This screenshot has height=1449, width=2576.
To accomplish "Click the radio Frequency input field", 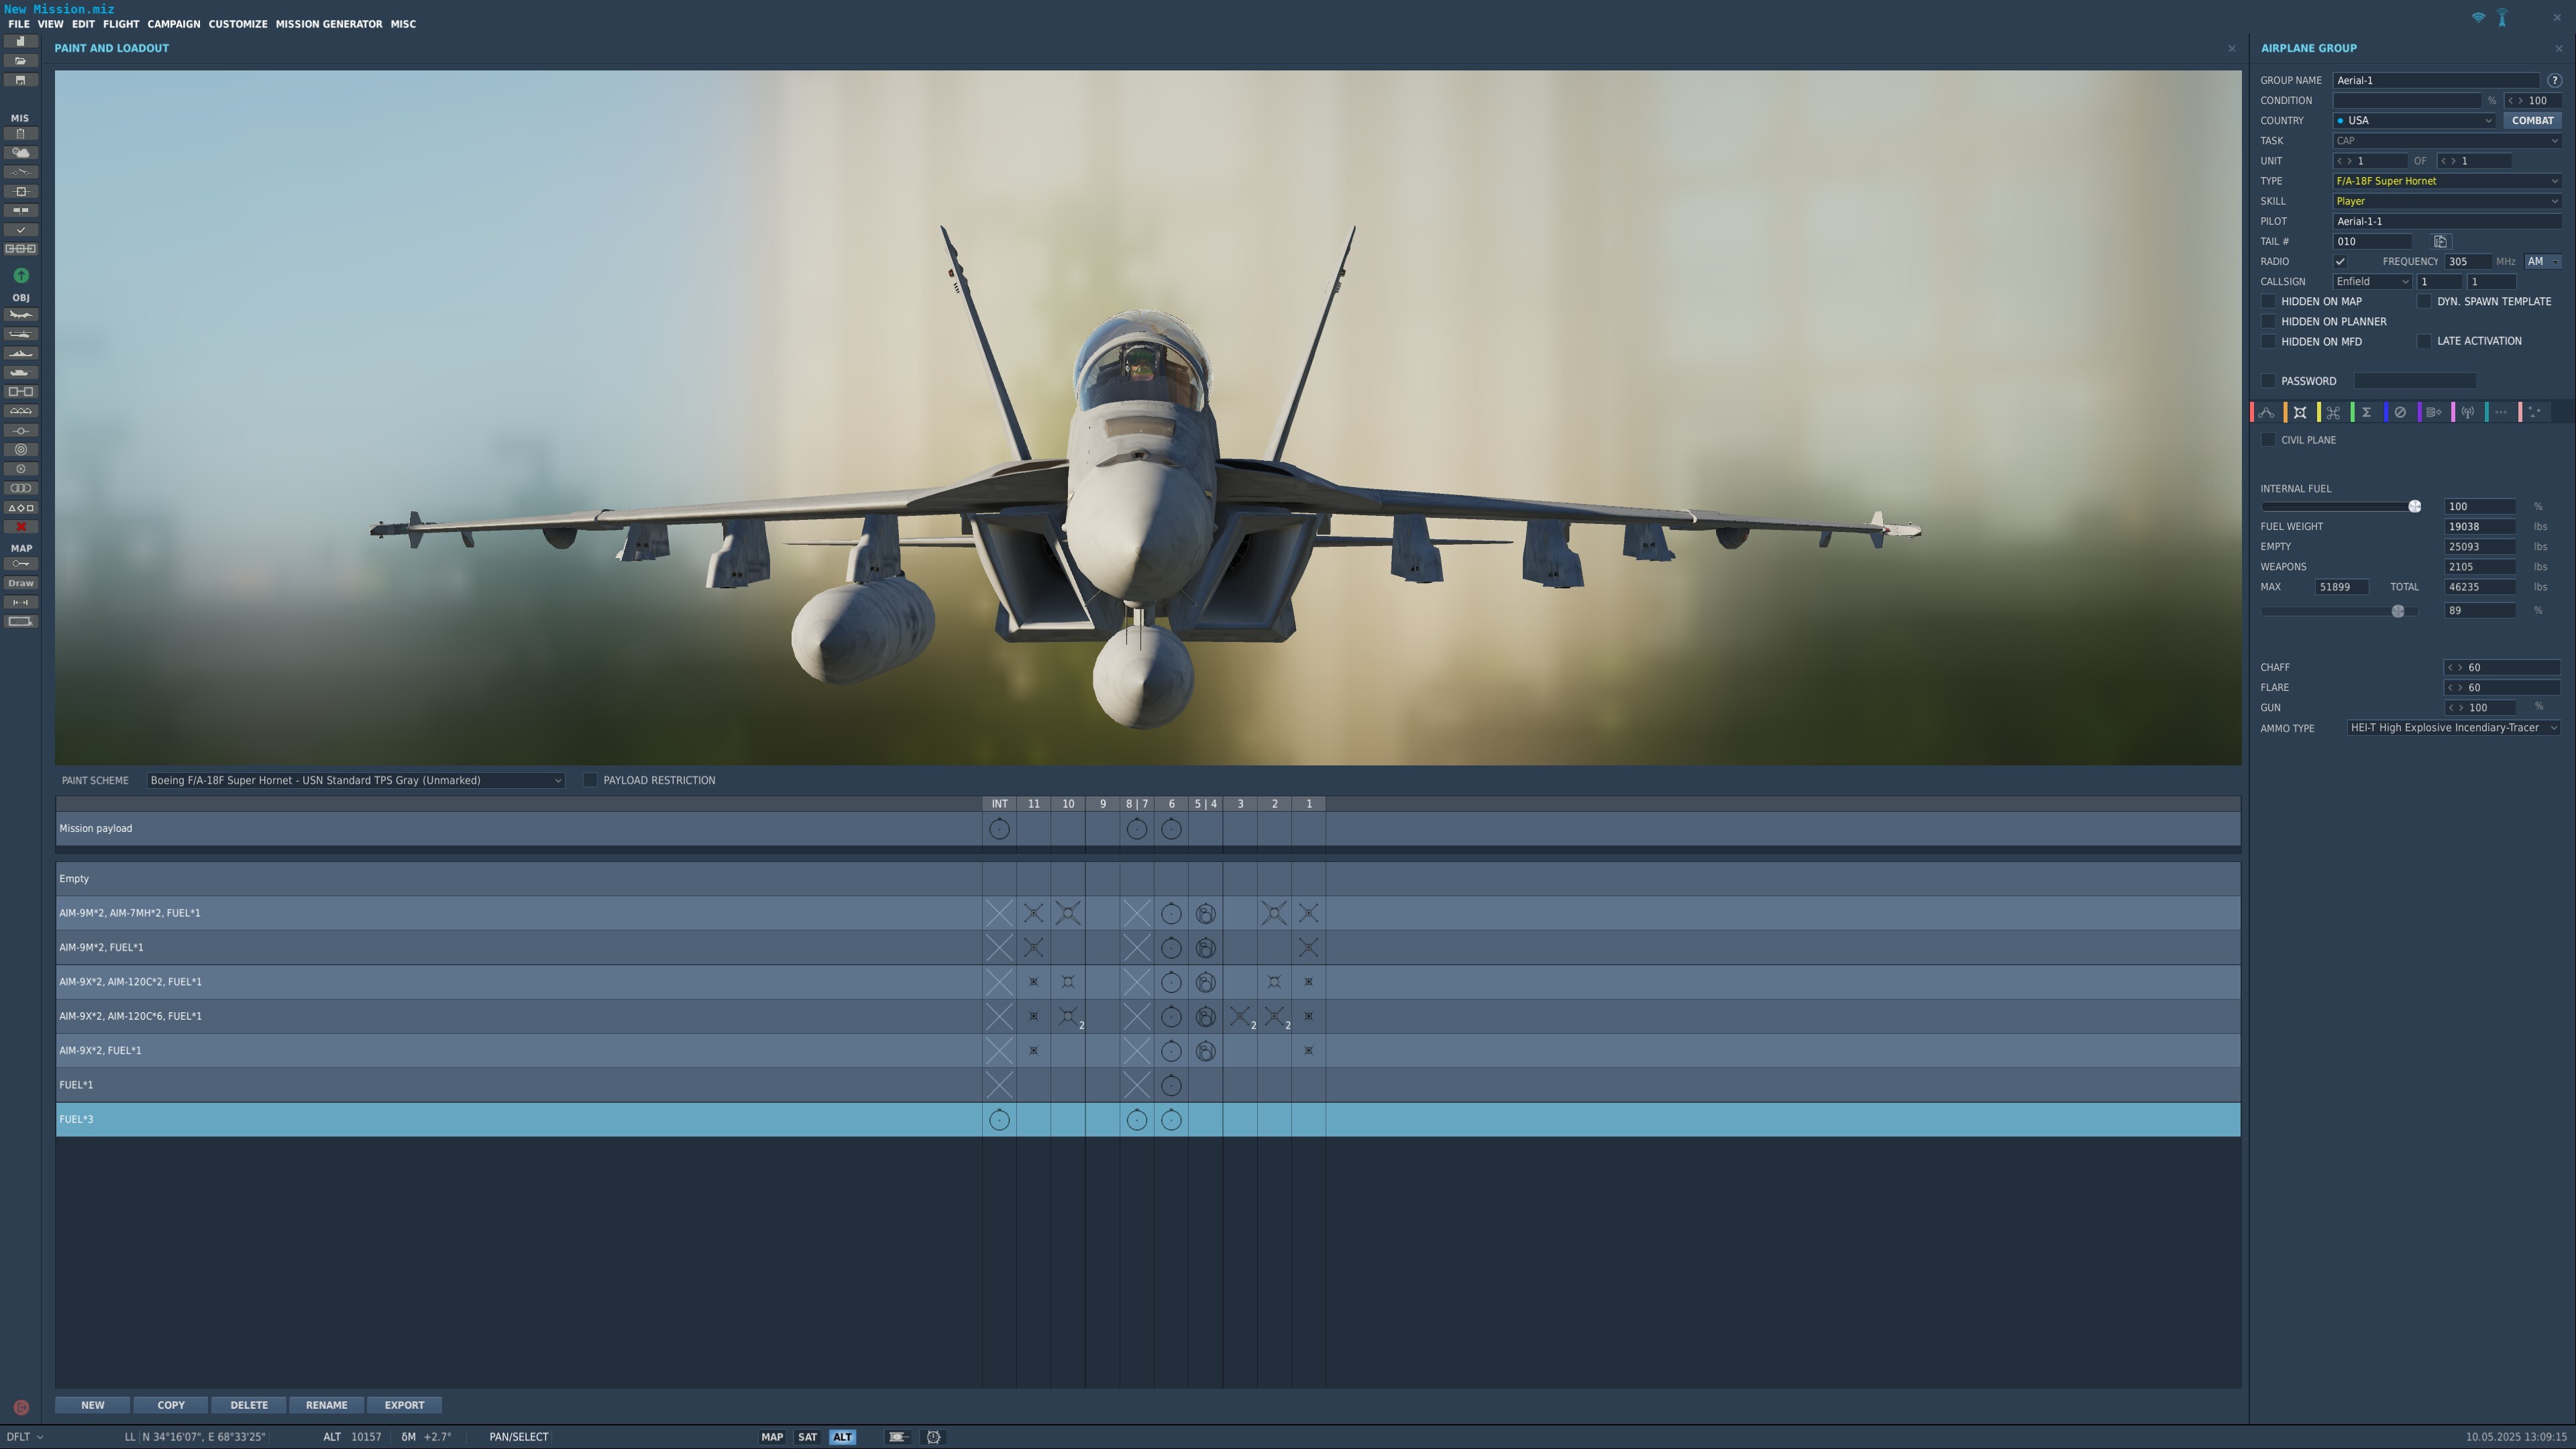I will point(2467,261).
